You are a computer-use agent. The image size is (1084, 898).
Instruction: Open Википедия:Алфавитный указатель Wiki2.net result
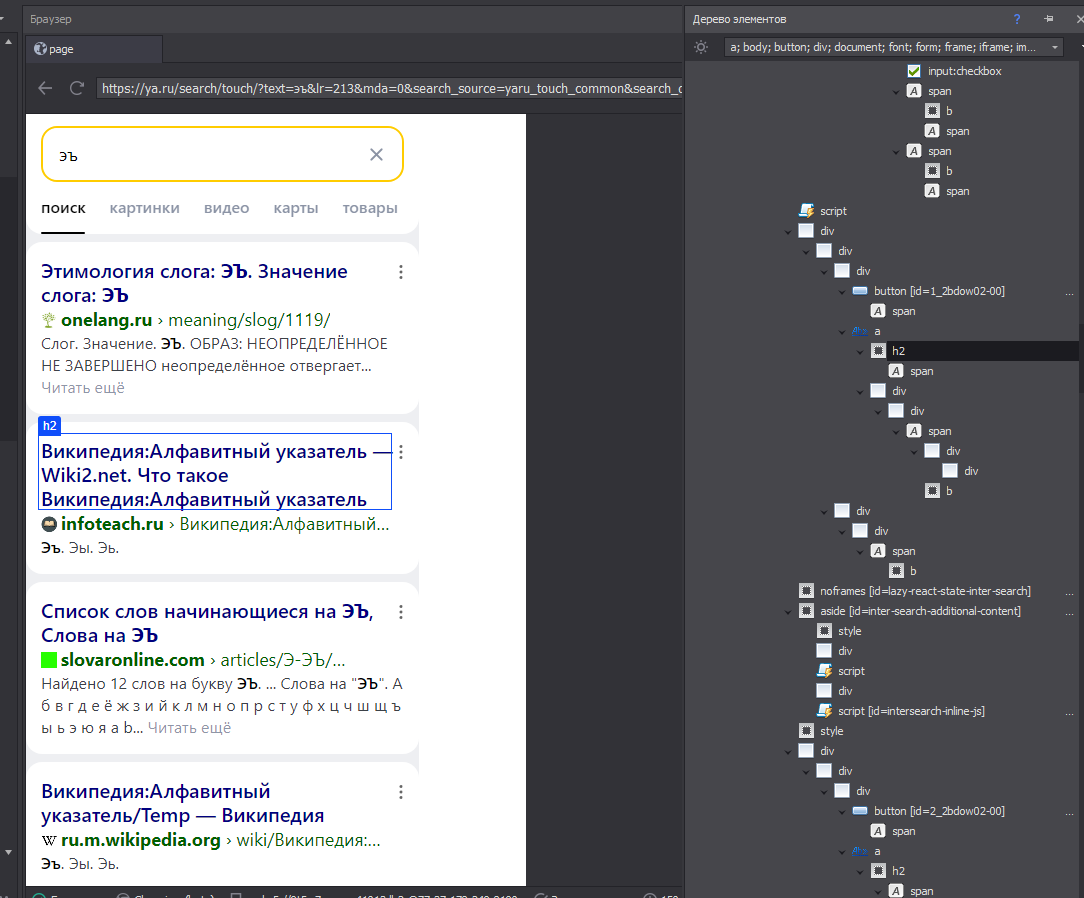[x=215, y=476]
